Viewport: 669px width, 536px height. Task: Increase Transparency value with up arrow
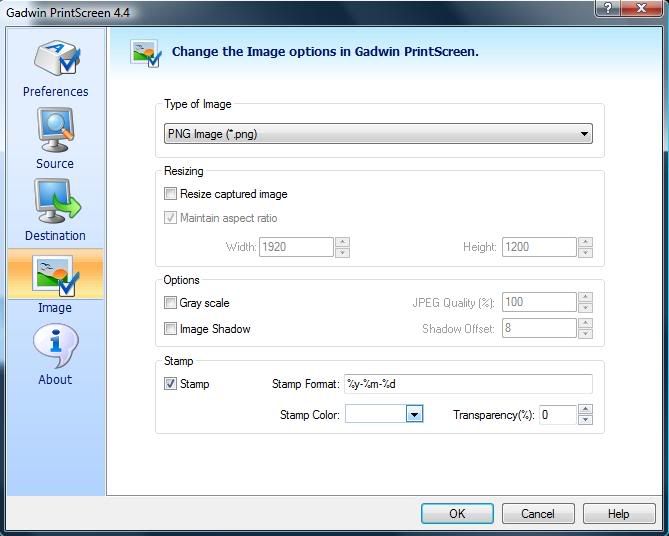585,409
